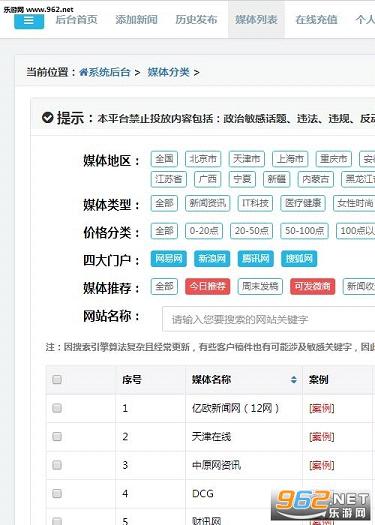Select 全部 in 媒体类型 row
Viewport: 375px width, 525px height.
click(164, 203)
